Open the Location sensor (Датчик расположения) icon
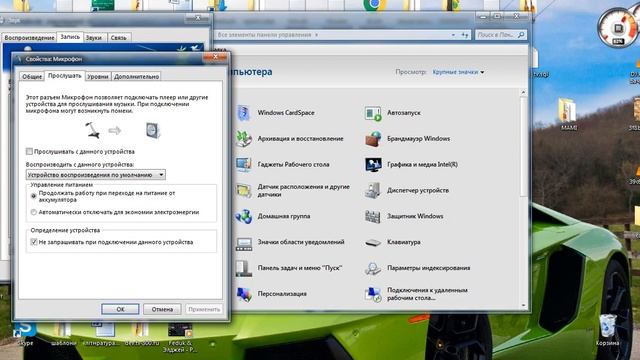The image size is (640, 360). [244, 191]
